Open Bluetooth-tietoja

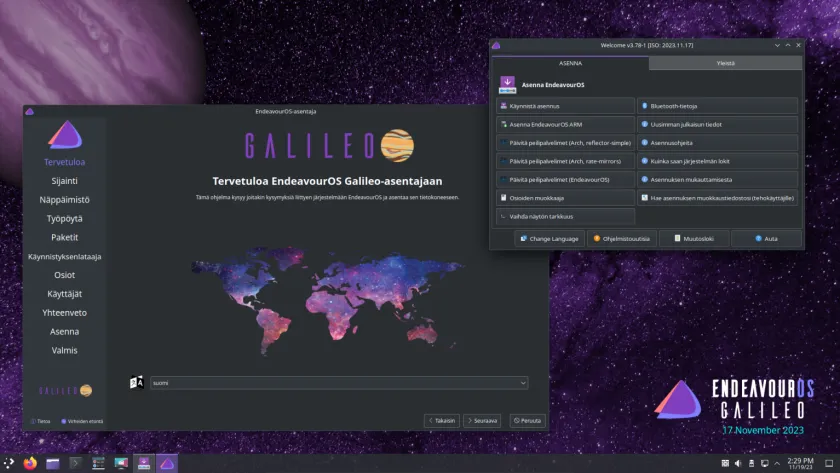717,106
